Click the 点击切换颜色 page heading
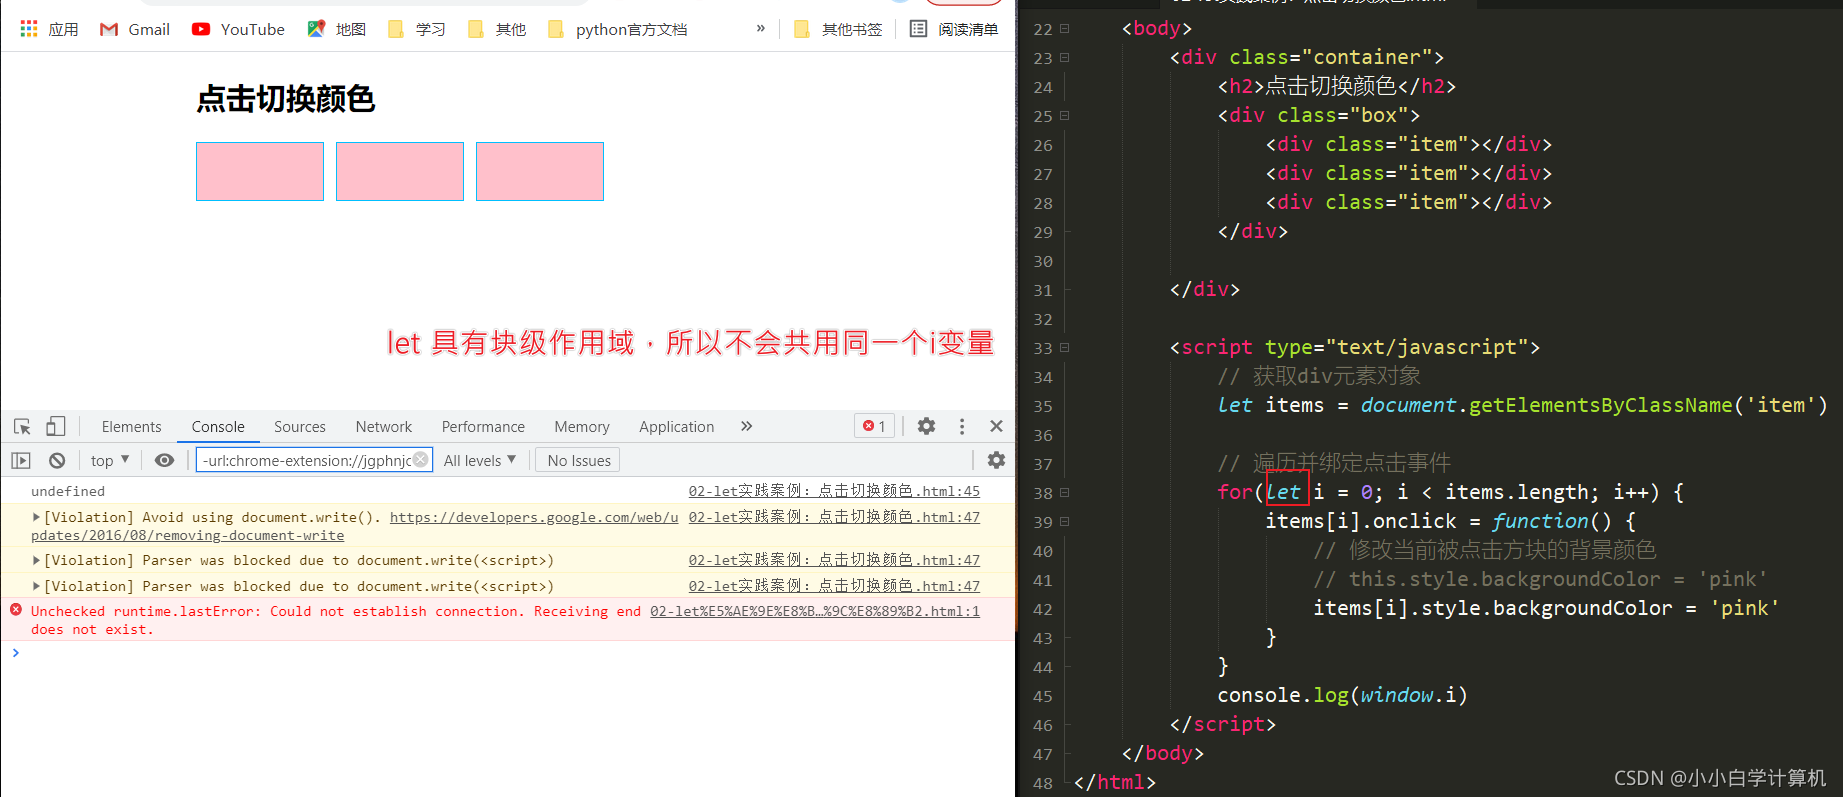 [286, 99]
